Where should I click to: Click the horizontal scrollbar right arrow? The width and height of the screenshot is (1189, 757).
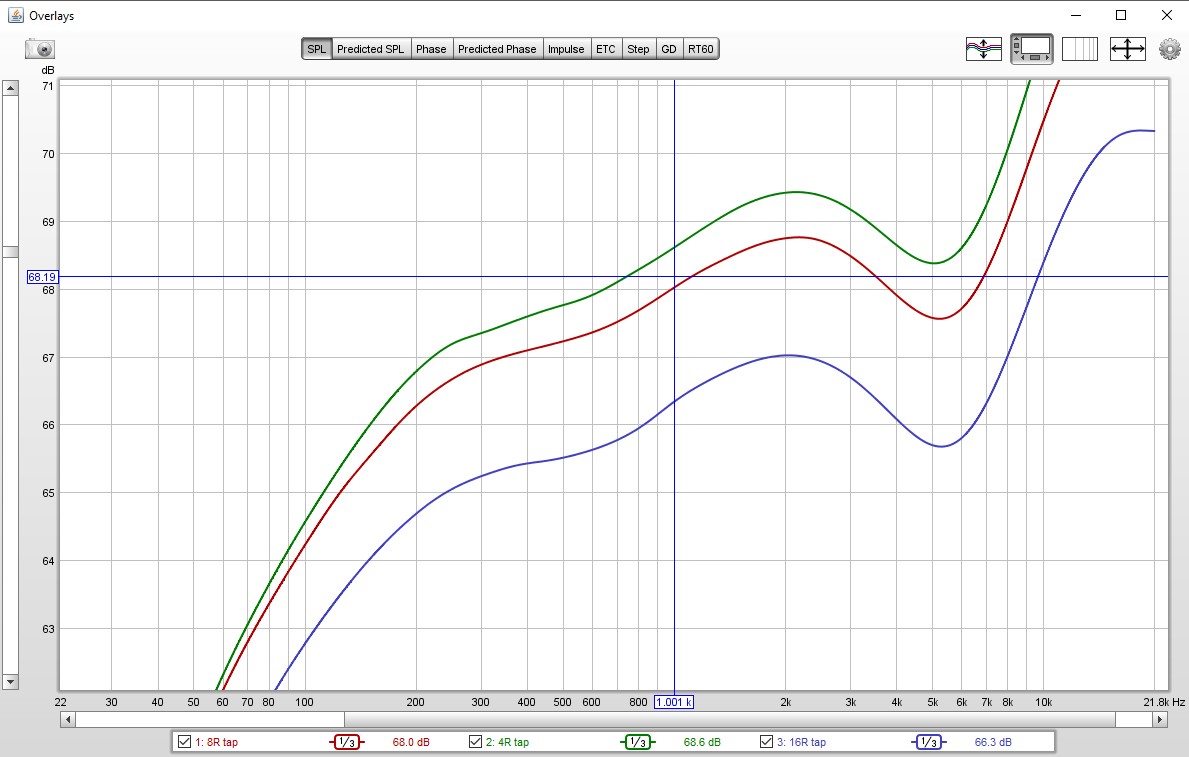tap(1160, 719)
